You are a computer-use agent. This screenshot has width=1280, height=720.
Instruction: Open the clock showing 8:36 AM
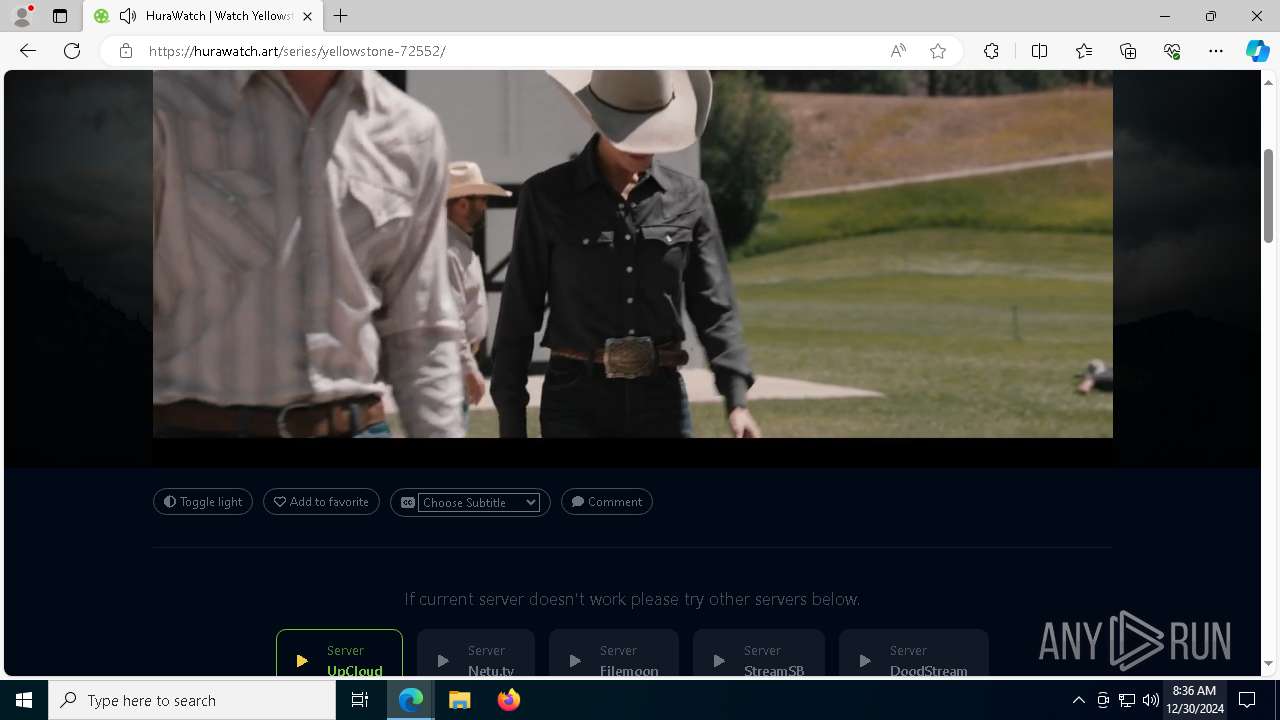(1194, 700)
